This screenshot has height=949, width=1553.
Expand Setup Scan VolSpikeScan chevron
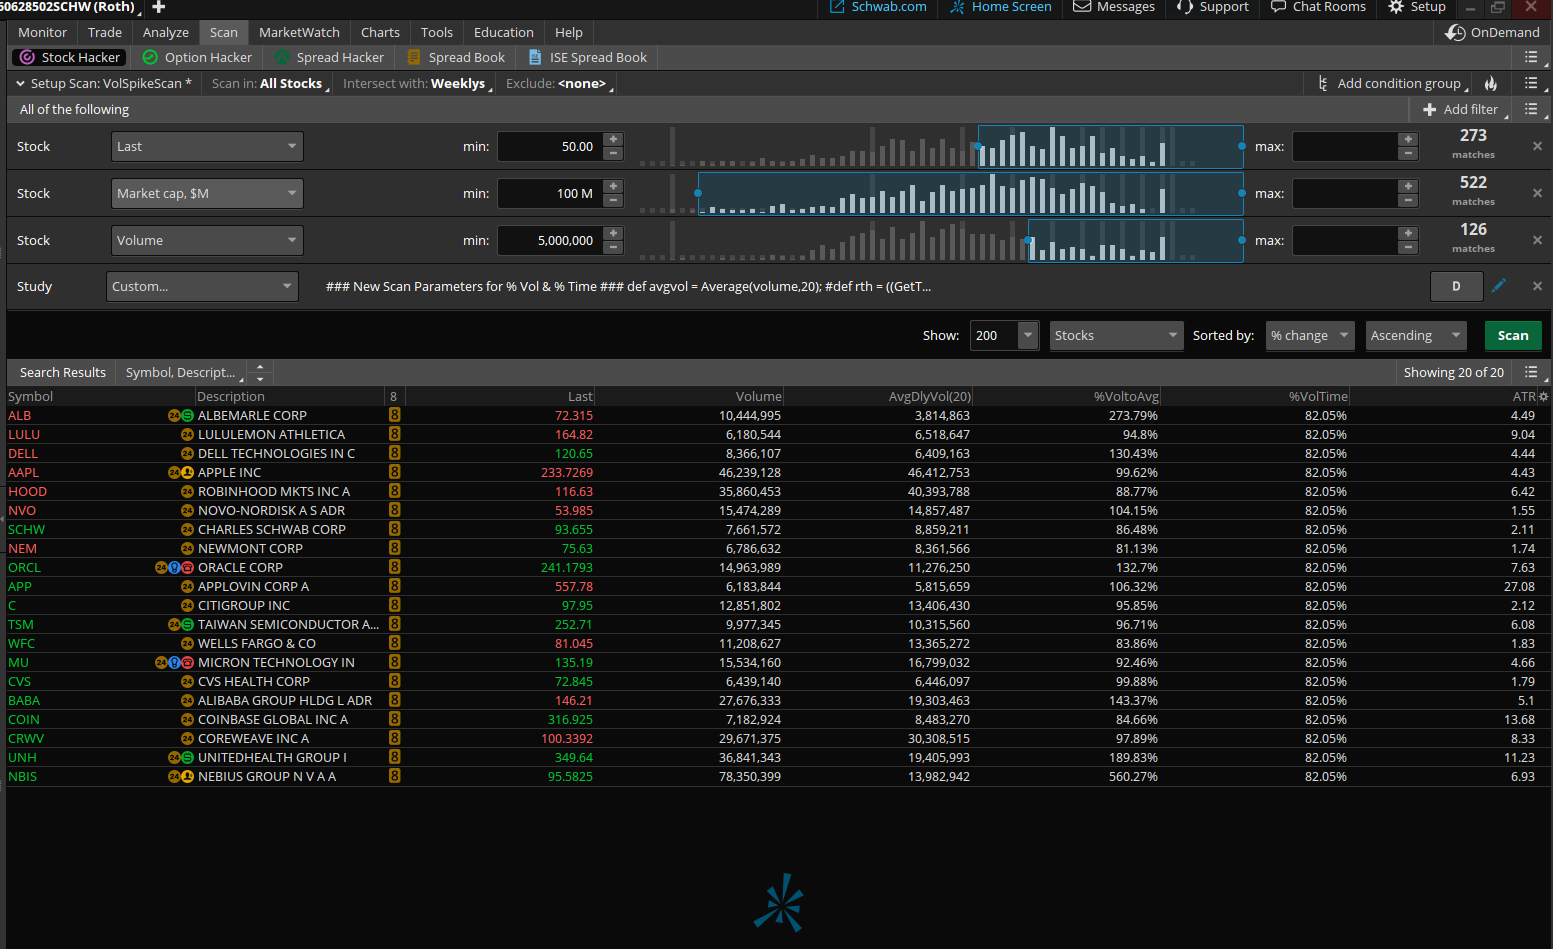(21, 84)
